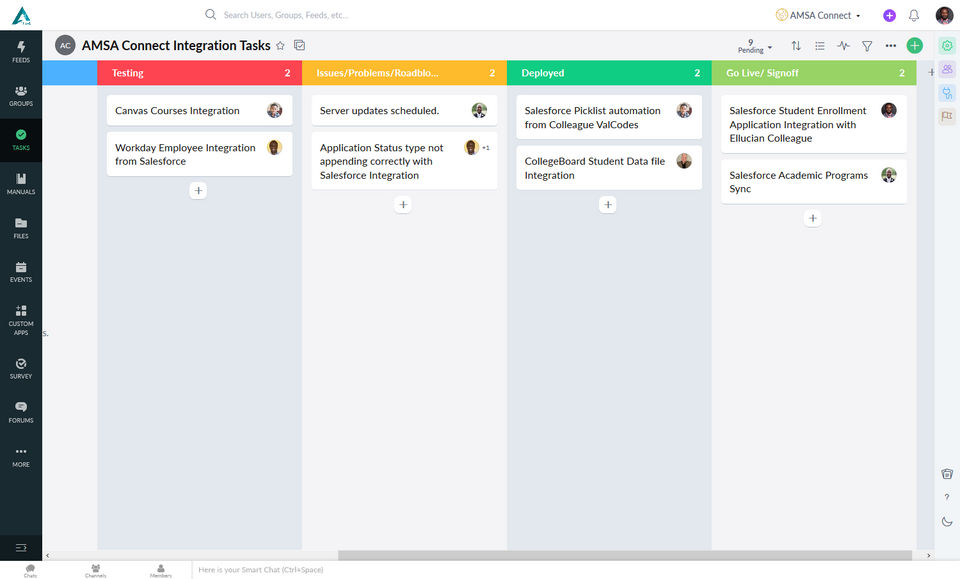Click the search magnifier icon
The height and width of the screenshot is (579, 960).
point(210,14)
